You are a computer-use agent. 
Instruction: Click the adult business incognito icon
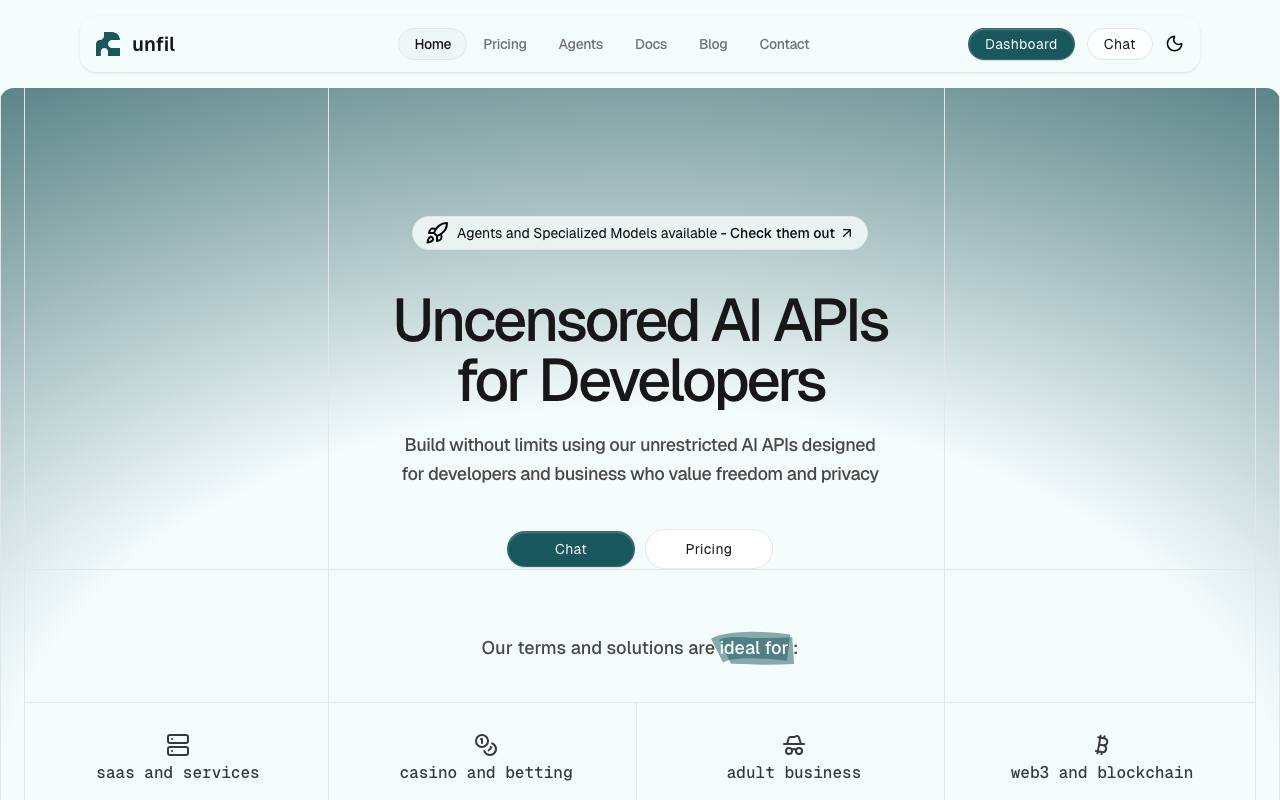pyautogui.click(x=794, y=745)
